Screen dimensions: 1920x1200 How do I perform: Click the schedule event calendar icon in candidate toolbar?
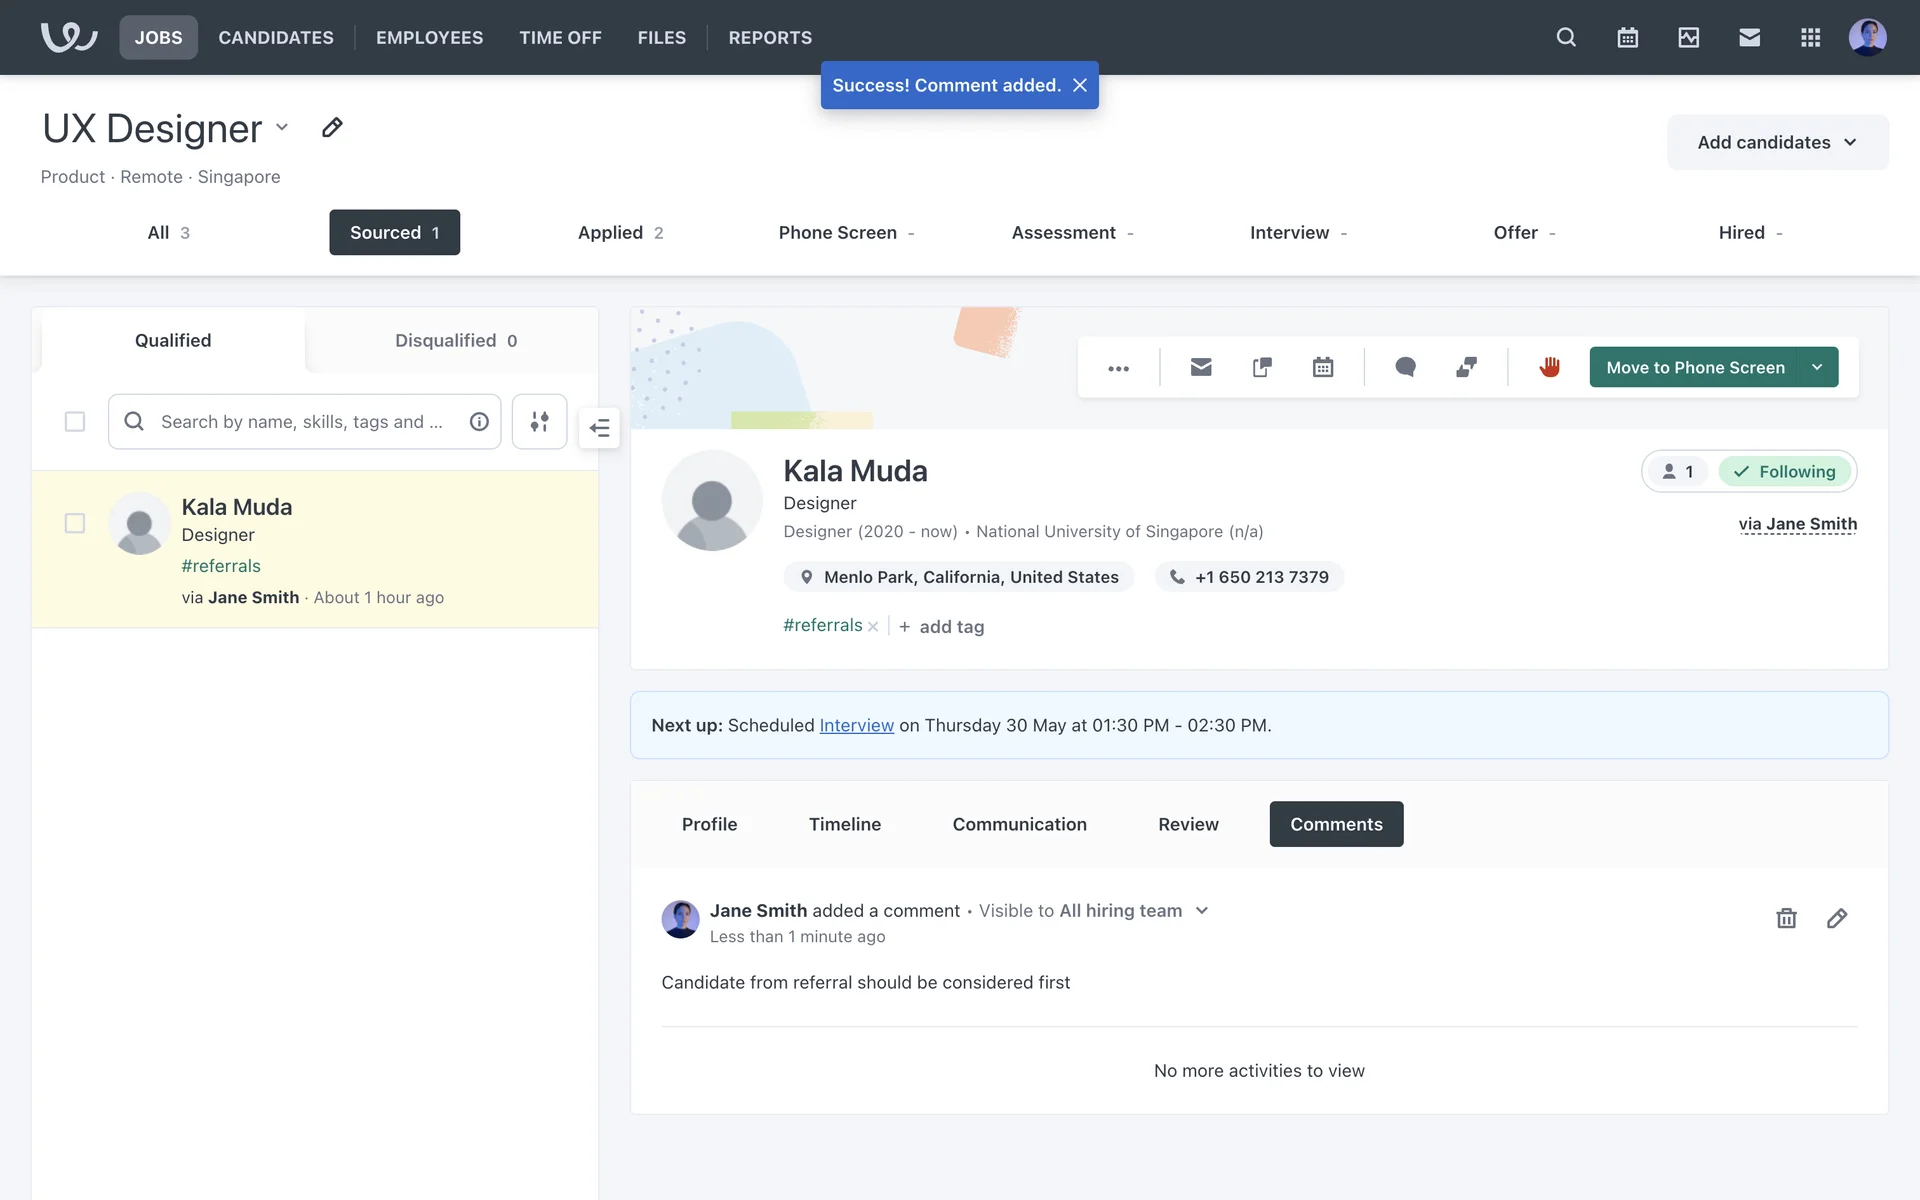[1323, 367]
